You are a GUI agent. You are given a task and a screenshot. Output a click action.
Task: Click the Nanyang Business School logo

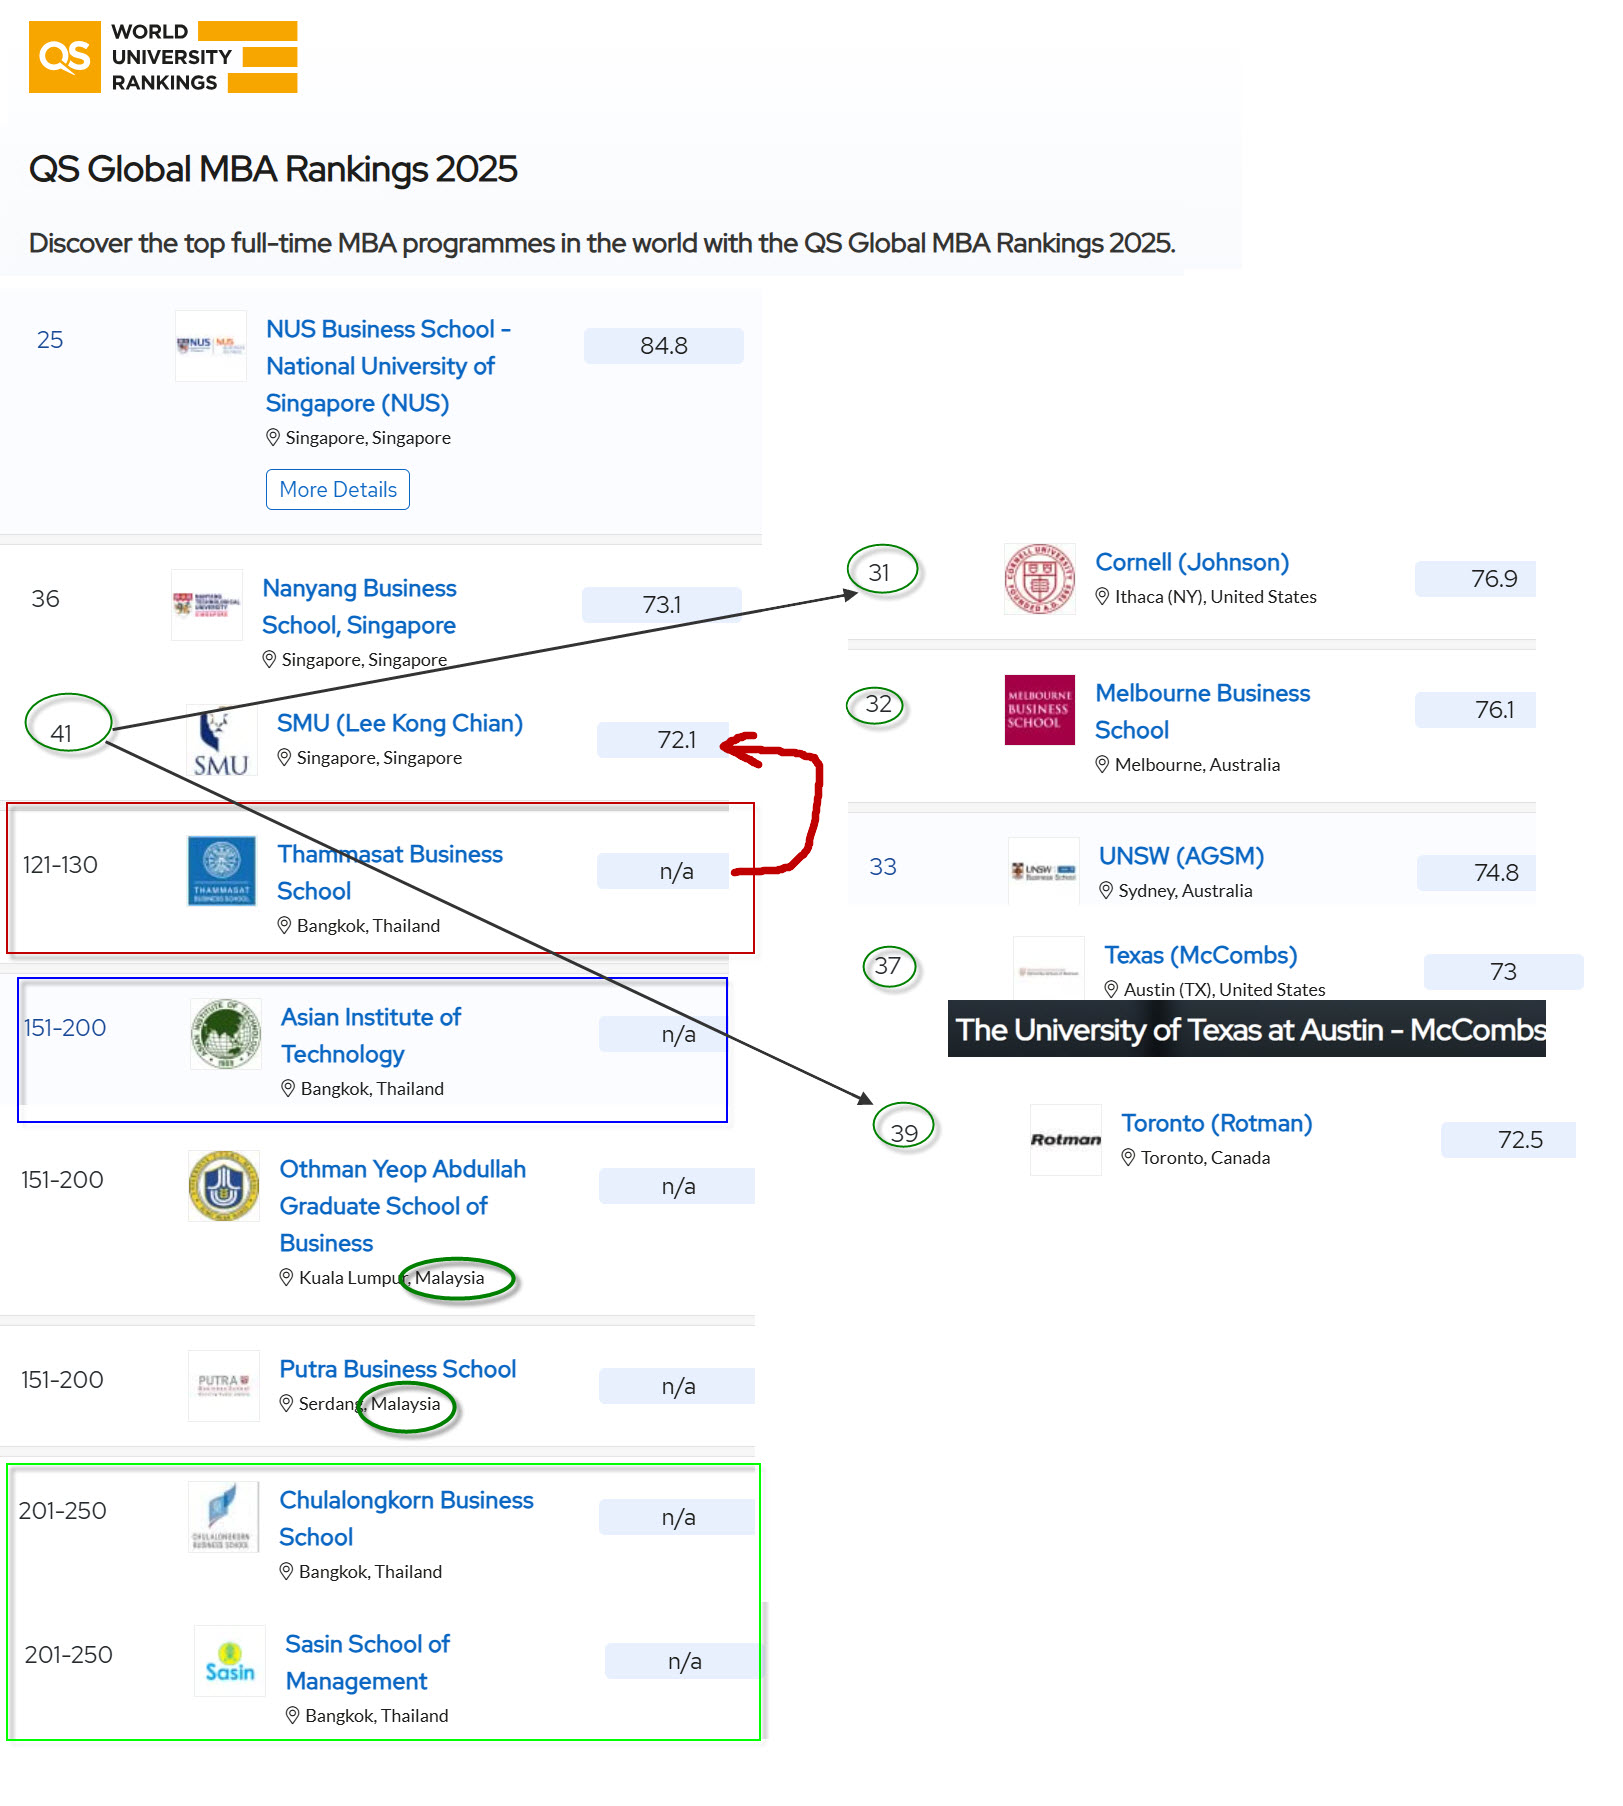click(x=207, y=605)
